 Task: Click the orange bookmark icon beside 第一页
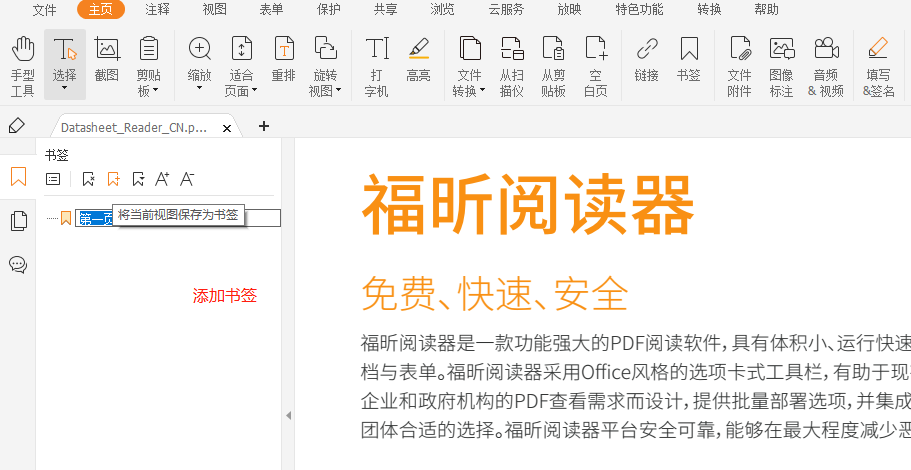click(x=66, y=218)
